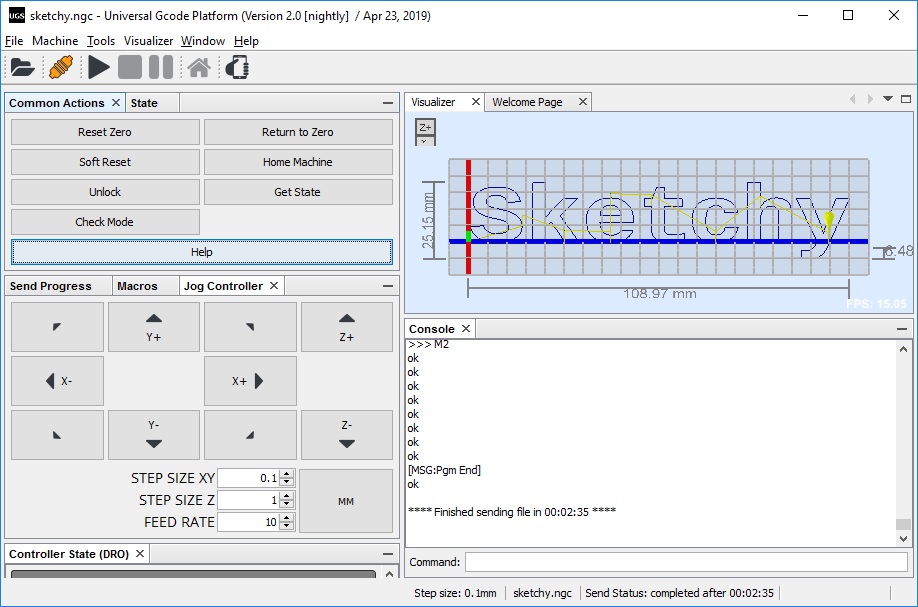
Task: Click the pendant phone toolbar icon
Action: coord(237,67)
